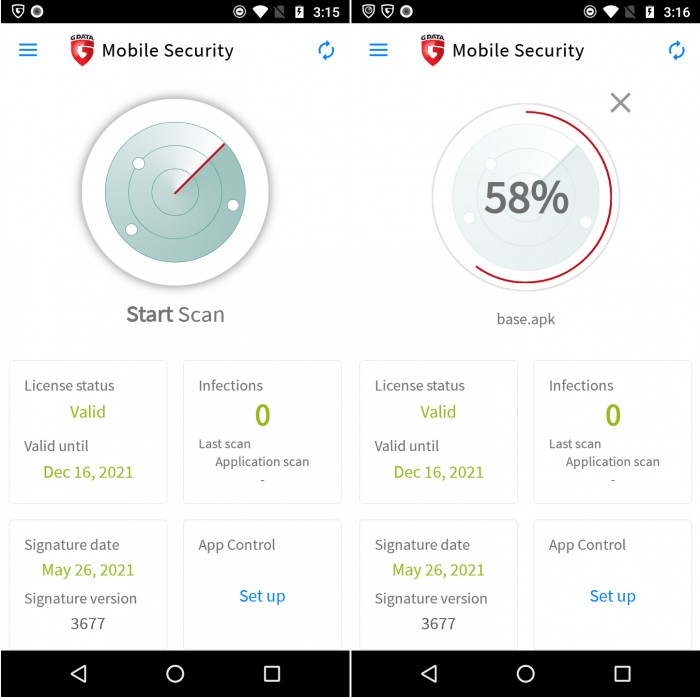The image size is (700, 697).
Task: Open hamburger menu in right screen
Action: (378, 50)
